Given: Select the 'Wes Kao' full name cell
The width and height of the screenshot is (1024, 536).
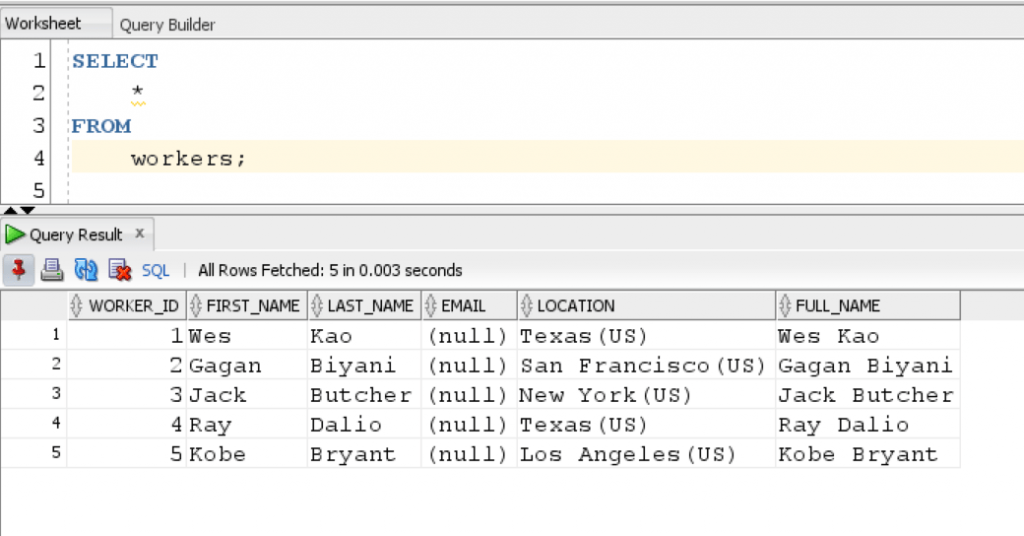Looking at the screenshot, I should coord(868,336).
